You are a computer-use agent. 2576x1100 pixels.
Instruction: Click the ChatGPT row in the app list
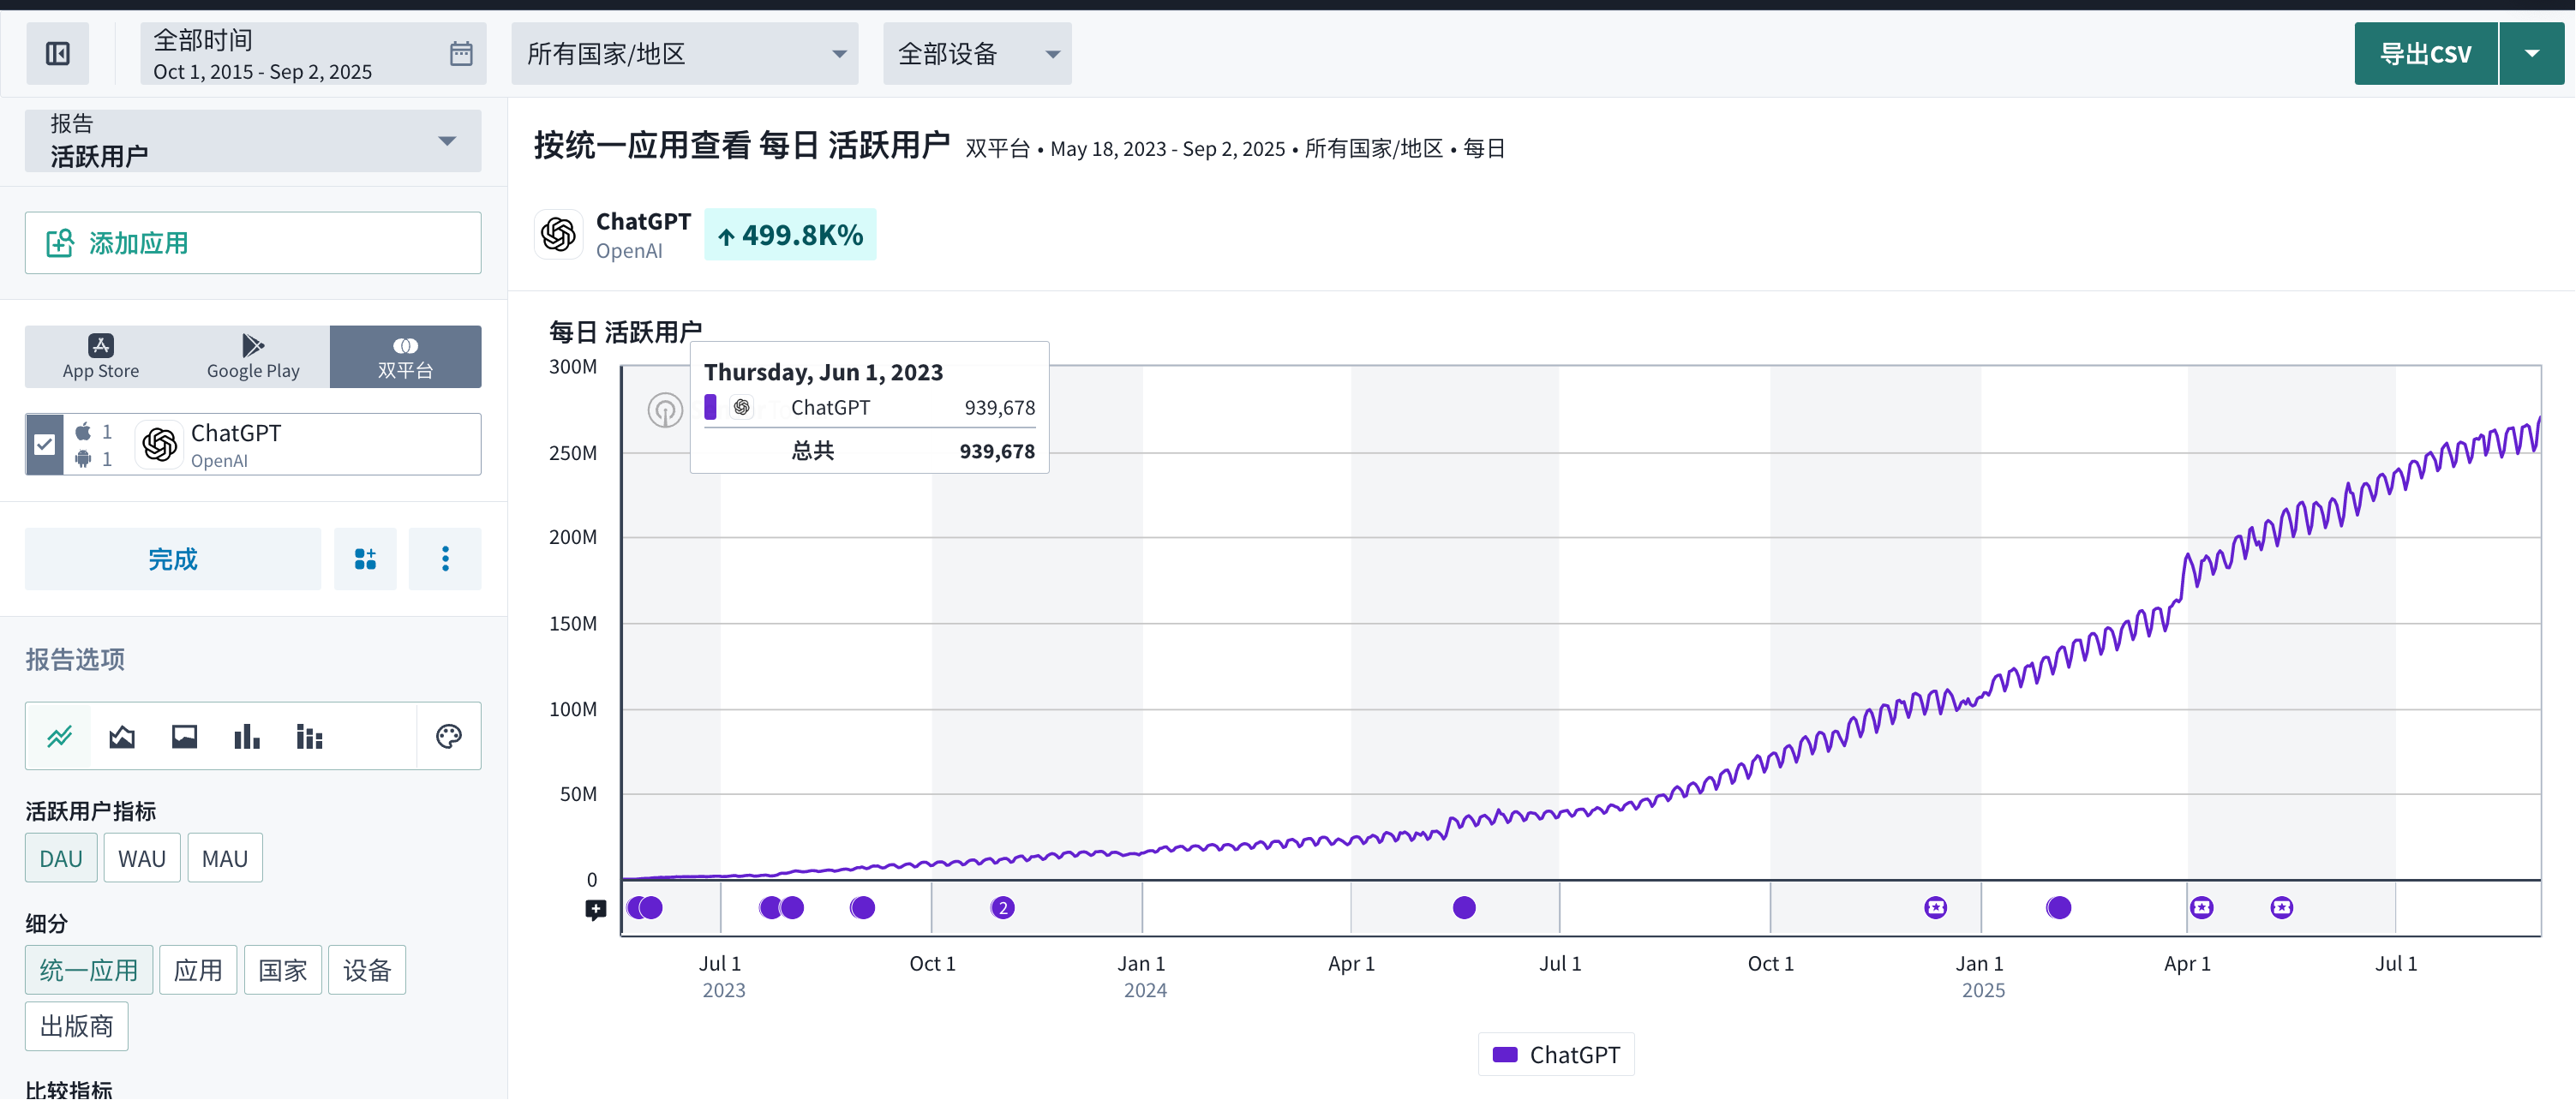(253, 444)
